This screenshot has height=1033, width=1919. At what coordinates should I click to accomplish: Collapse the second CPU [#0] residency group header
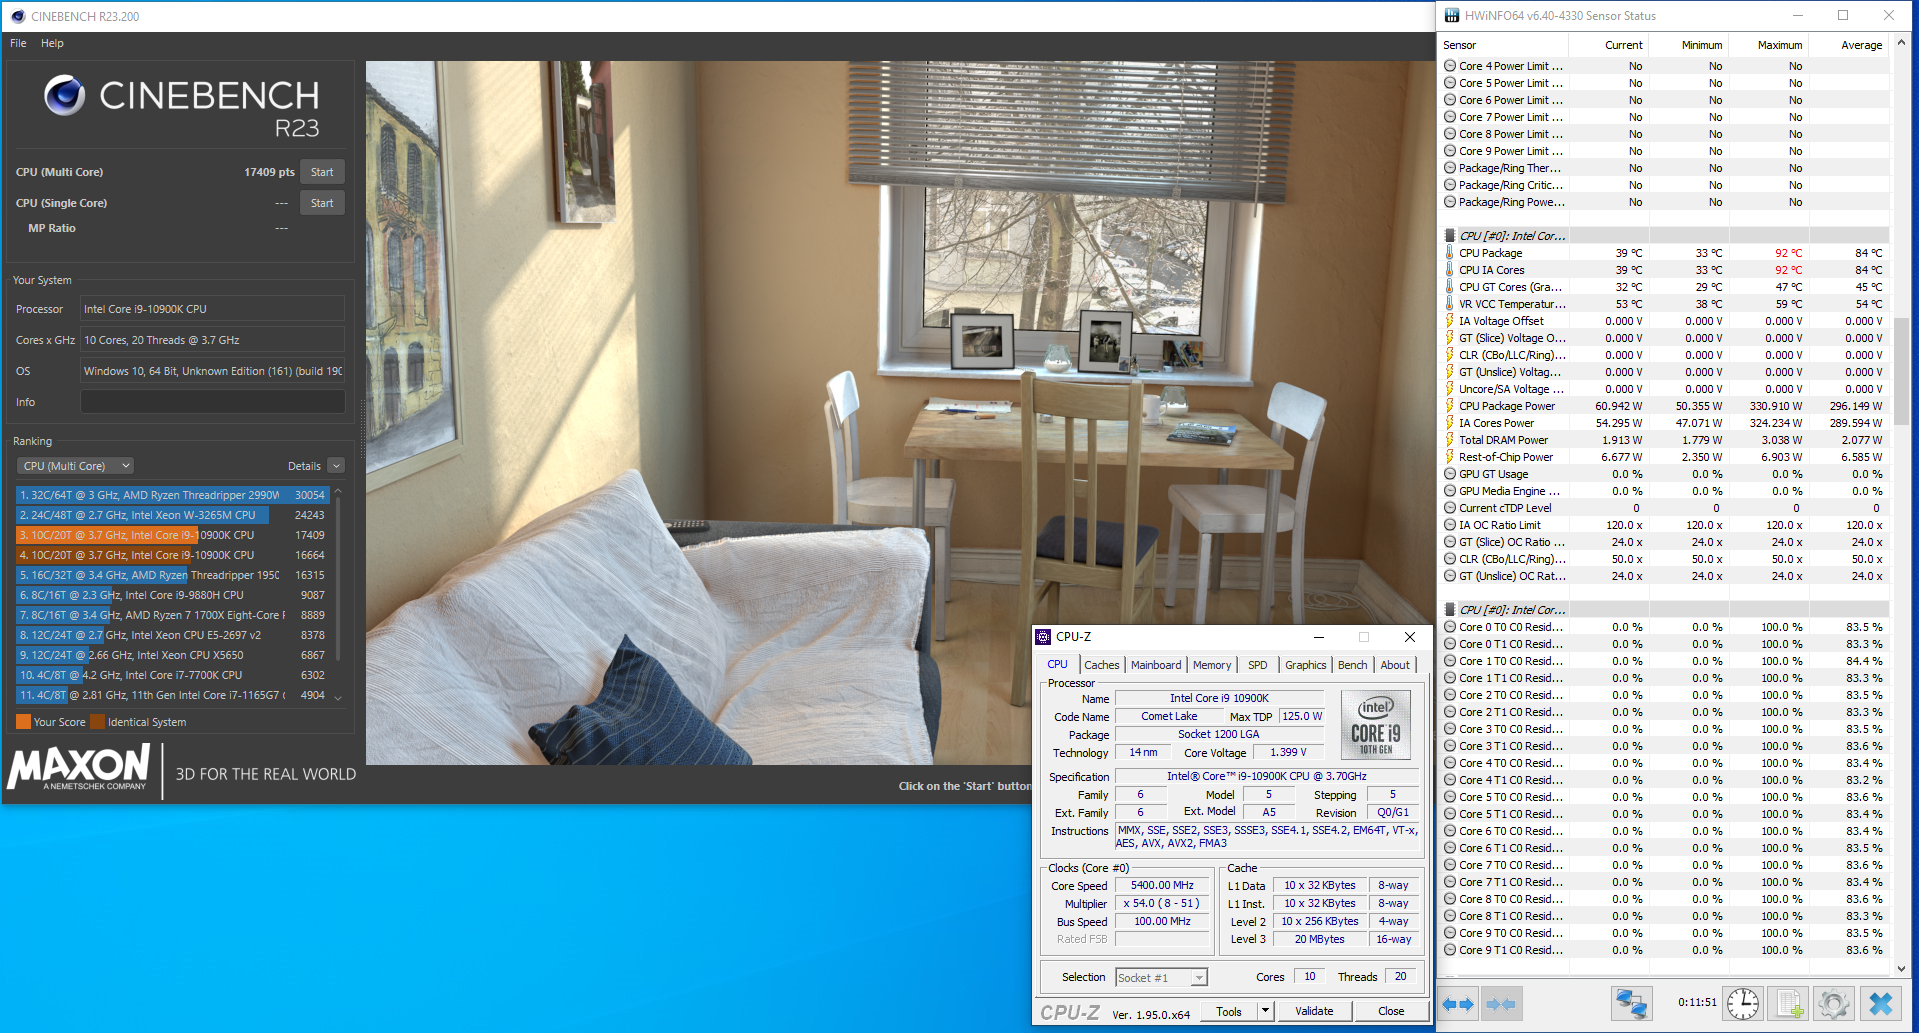tap(1513, 610)
